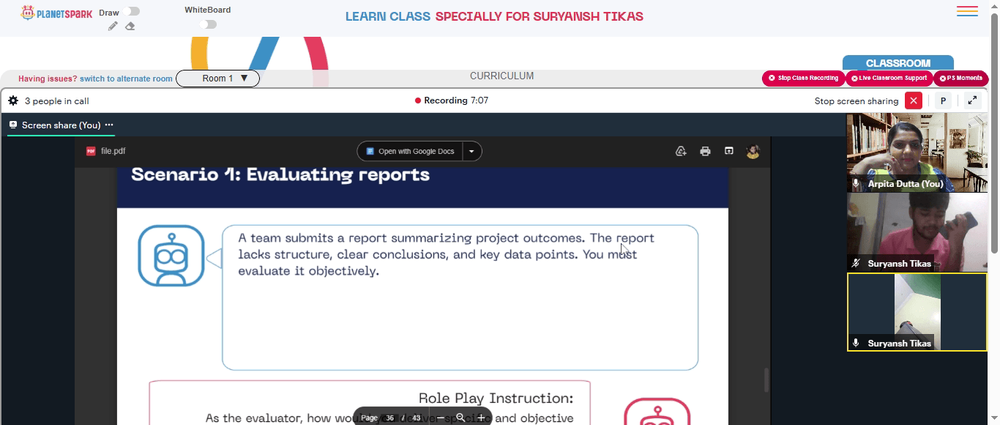Screen dimensions: 1000x425
Task: Click the microphone icon on highlighted Suryansh tile
Action: coord(857,343)
